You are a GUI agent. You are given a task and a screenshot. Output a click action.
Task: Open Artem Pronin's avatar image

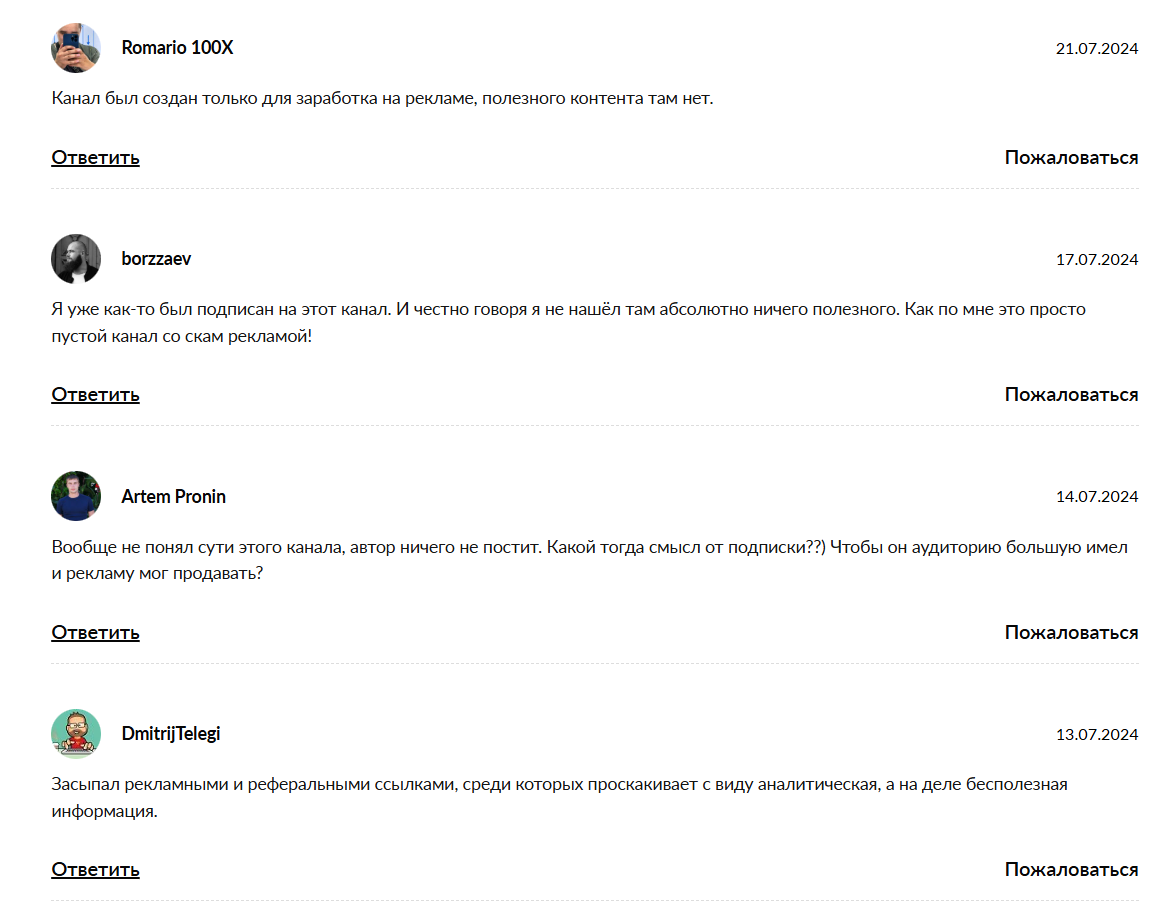76,496
